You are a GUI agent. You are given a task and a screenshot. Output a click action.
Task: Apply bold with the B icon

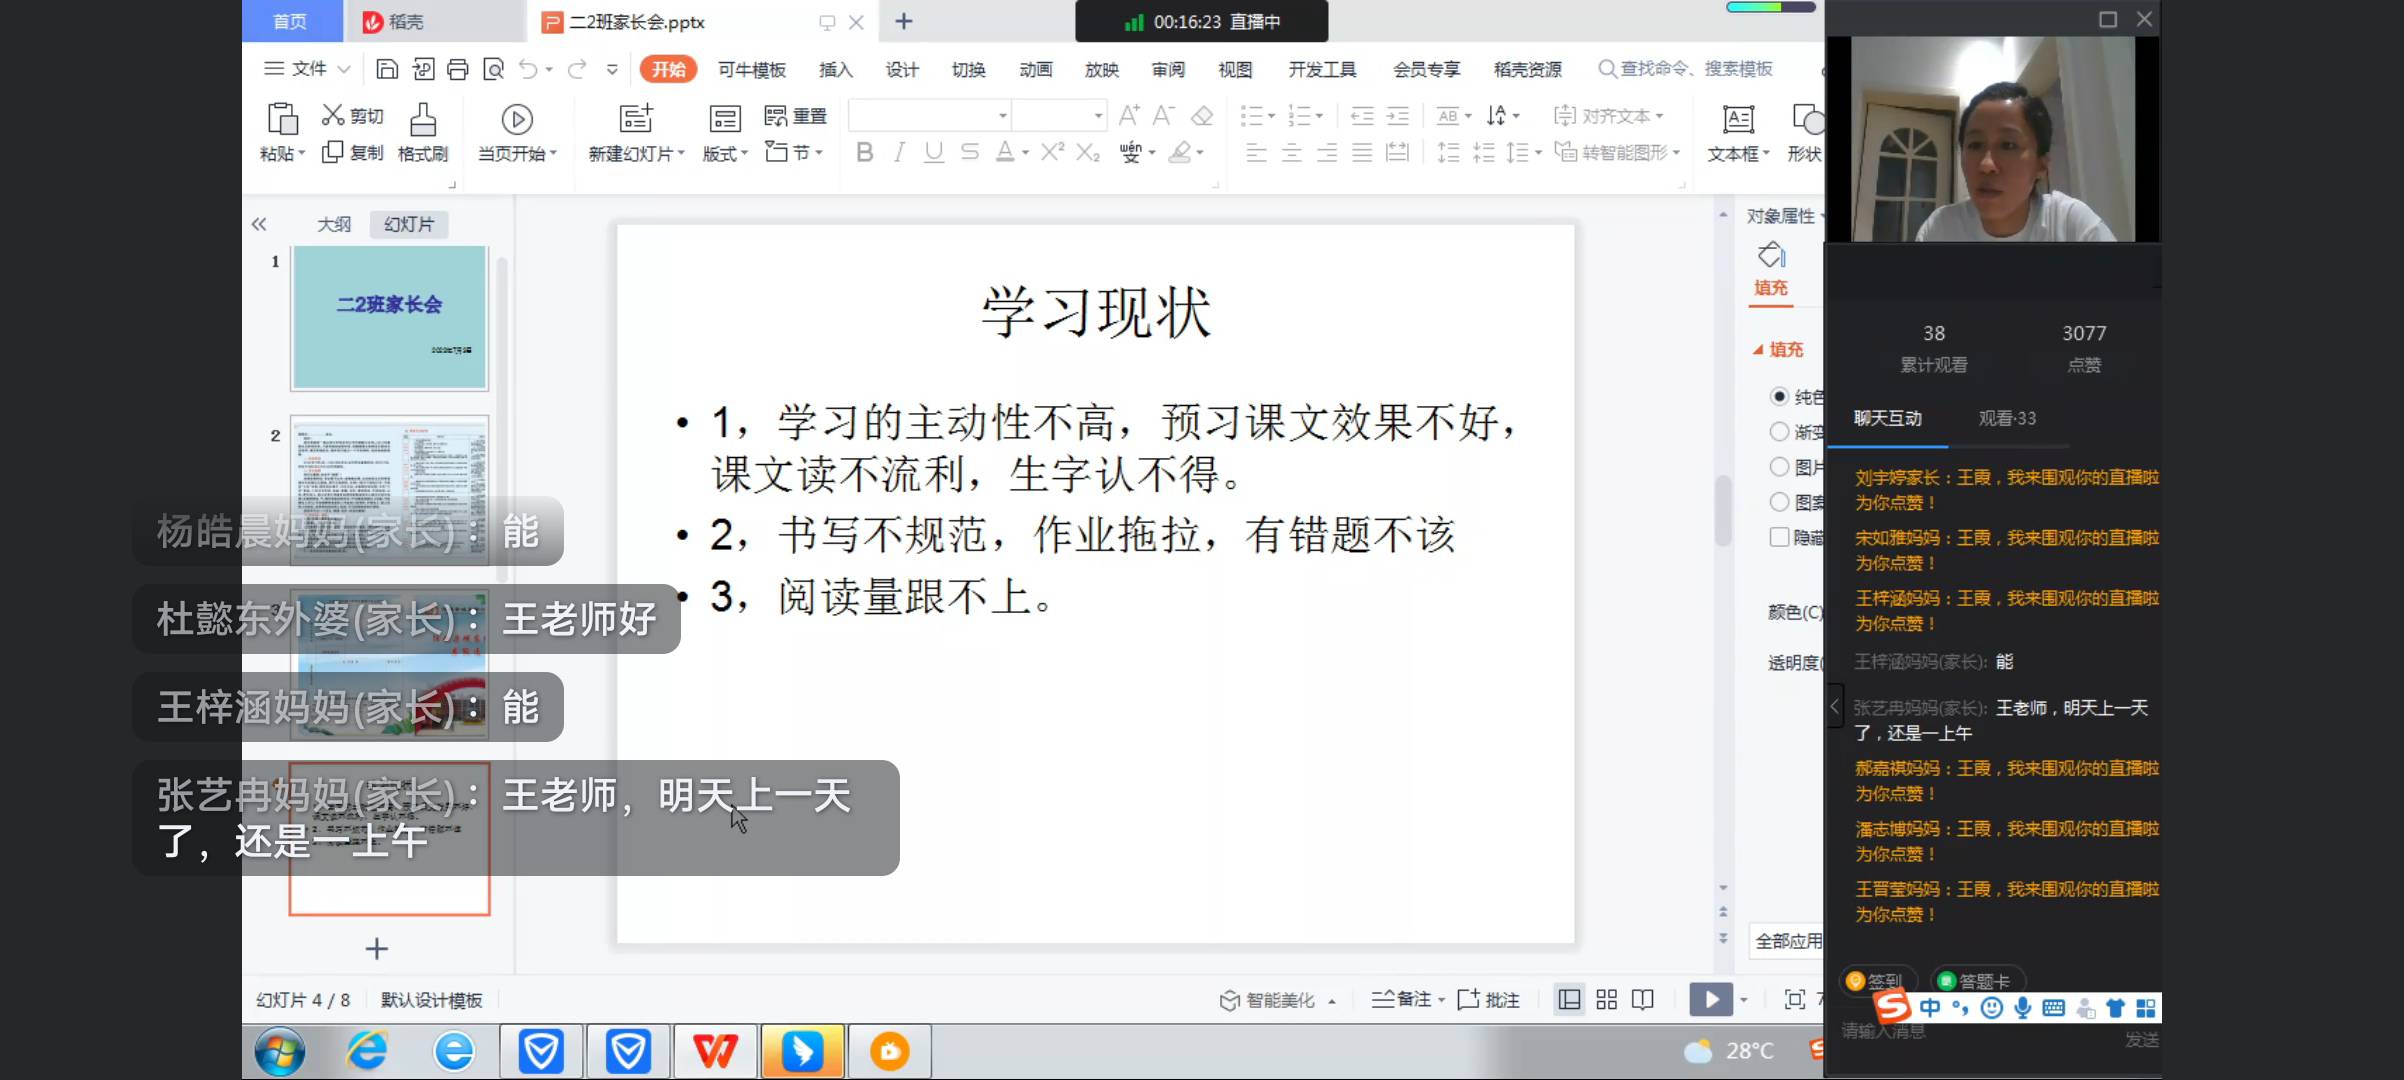click(x=863, y=152)
